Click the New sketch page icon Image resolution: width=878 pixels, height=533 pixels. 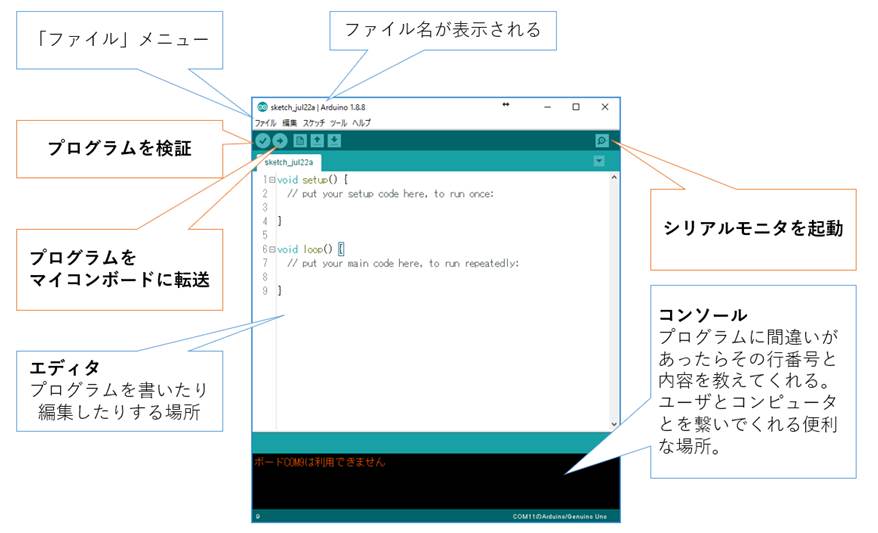[300, 141]
